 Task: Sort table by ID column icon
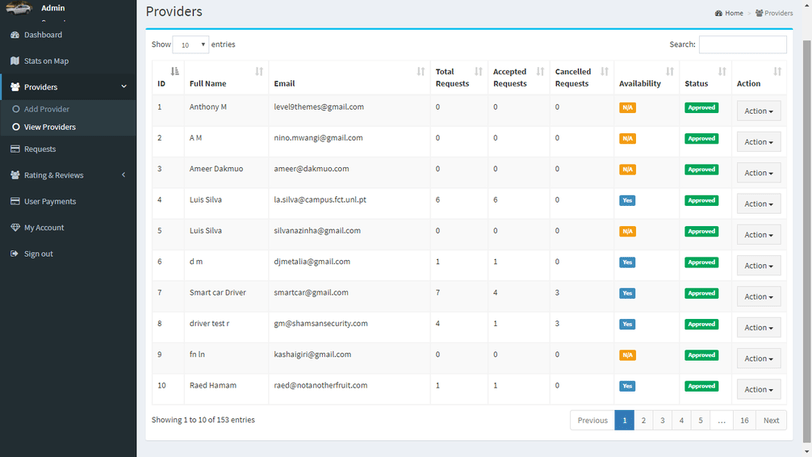click(175, 72)
